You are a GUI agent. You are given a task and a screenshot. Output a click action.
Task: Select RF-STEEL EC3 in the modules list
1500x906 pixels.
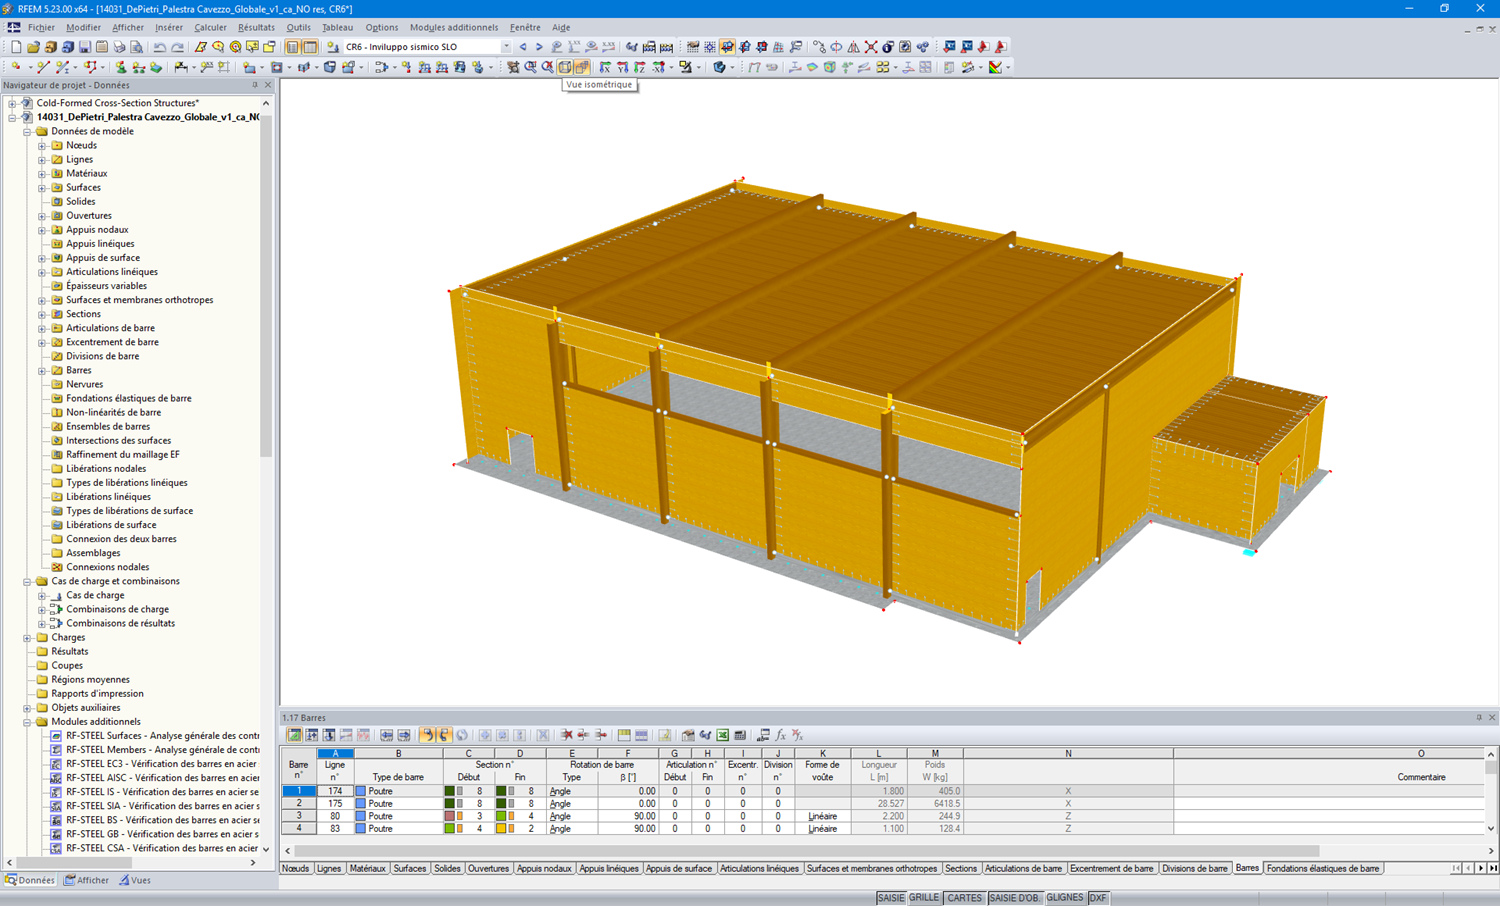point(110,763)
